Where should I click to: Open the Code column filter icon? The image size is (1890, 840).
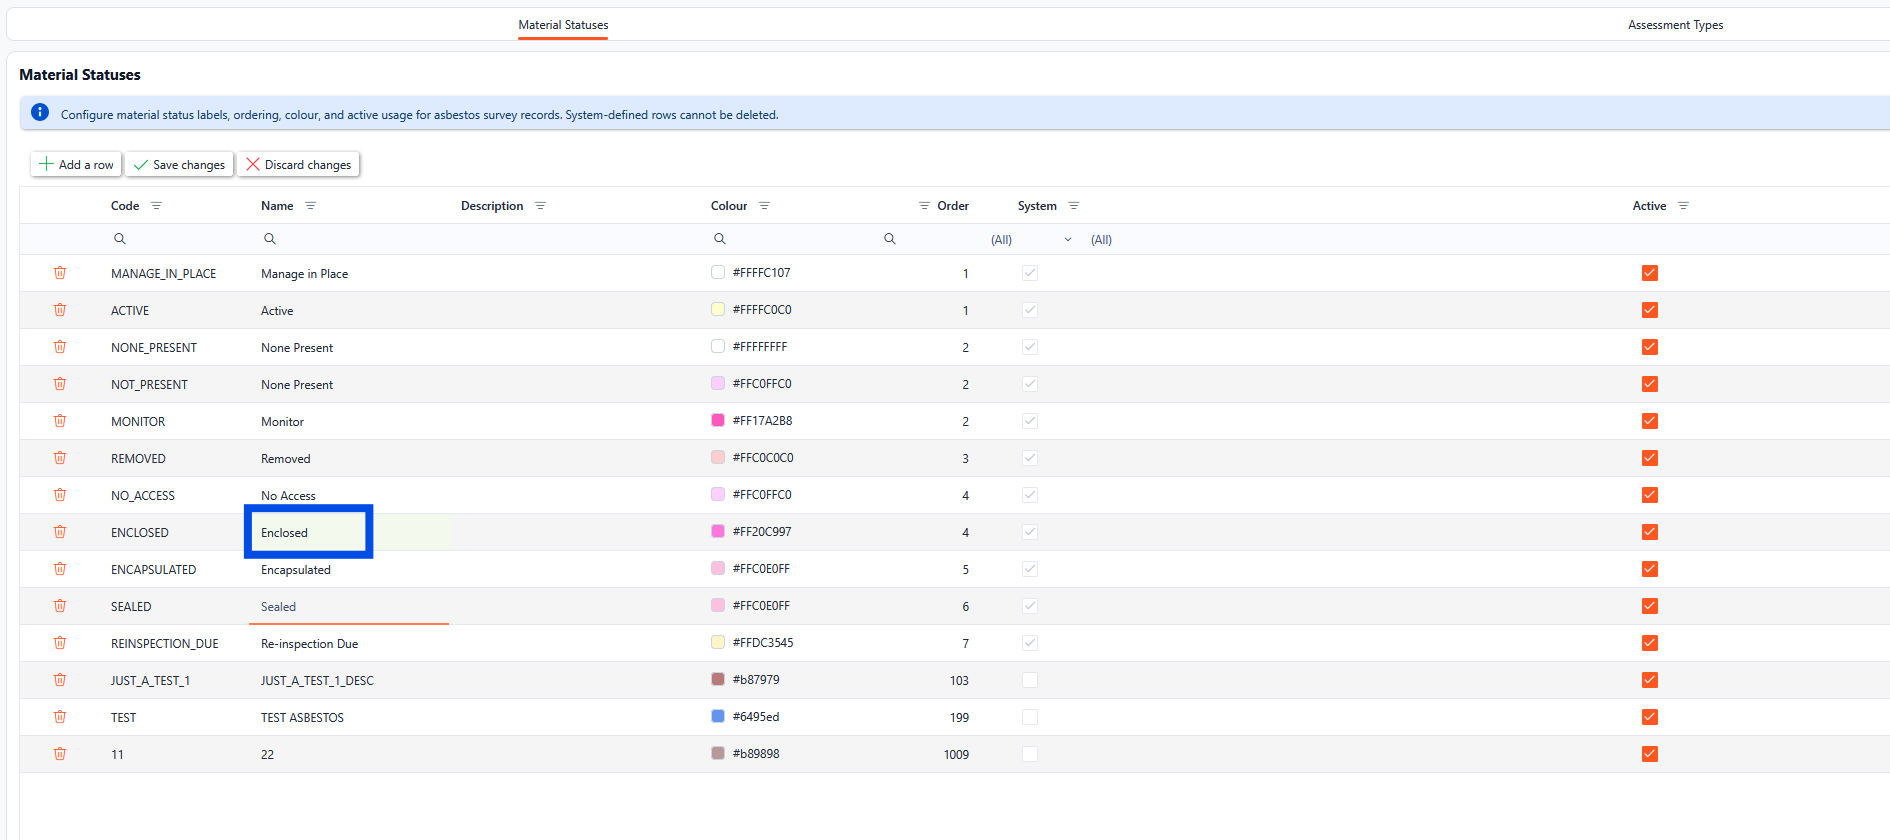click(x=156, y=206)
